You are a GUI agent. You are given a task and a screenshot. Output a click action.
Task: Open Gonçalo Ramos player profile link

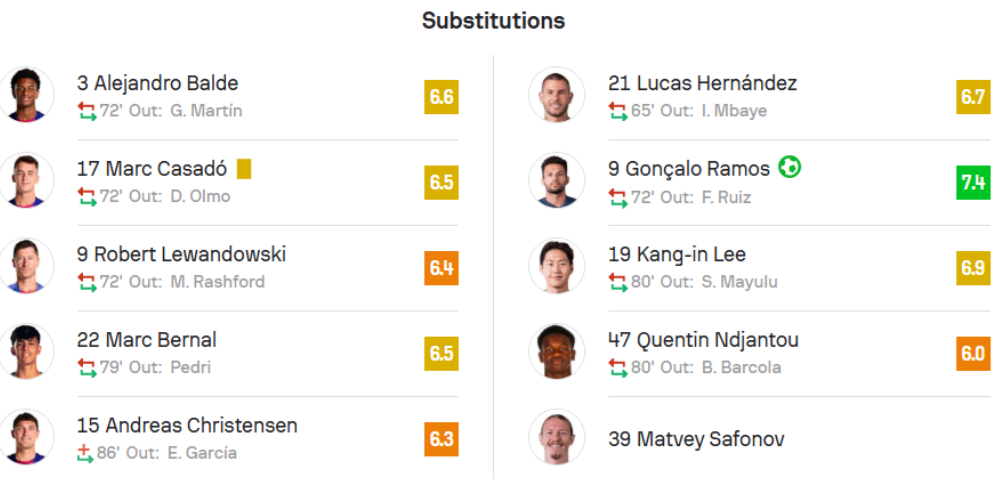689,169
